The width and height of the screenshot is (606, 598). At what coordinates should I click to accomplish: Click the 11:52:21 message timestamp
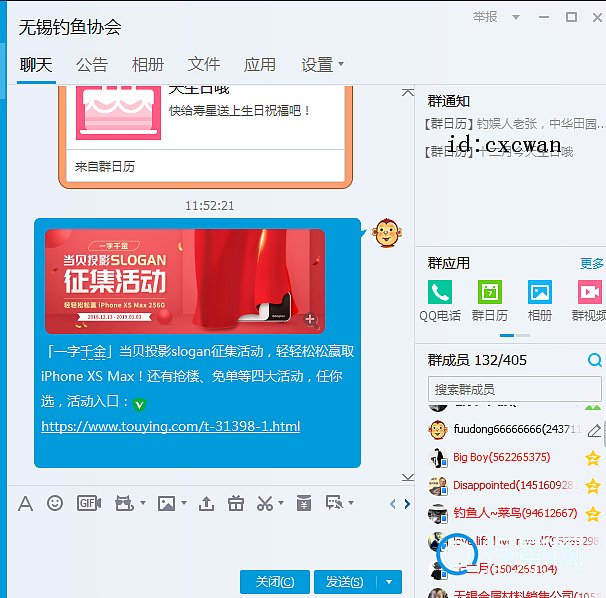coord(209,206)
